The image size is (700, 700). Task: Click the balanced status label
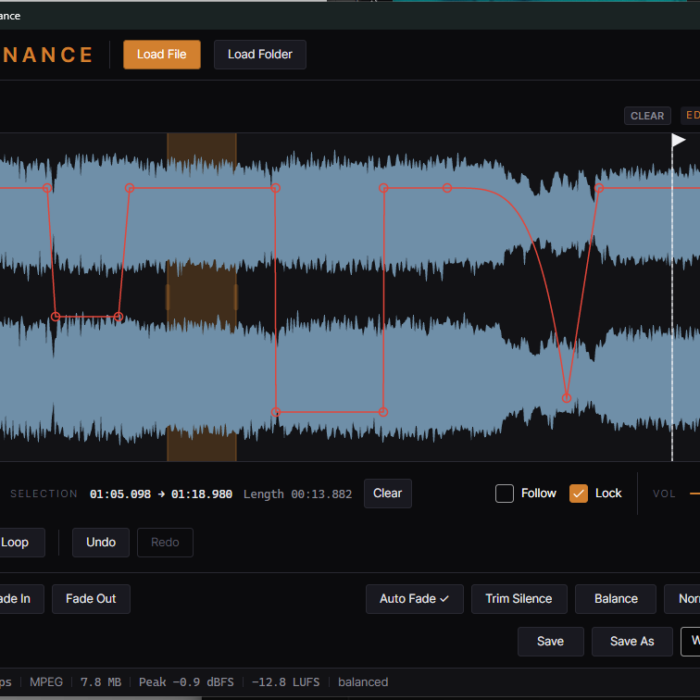point(363,682)
